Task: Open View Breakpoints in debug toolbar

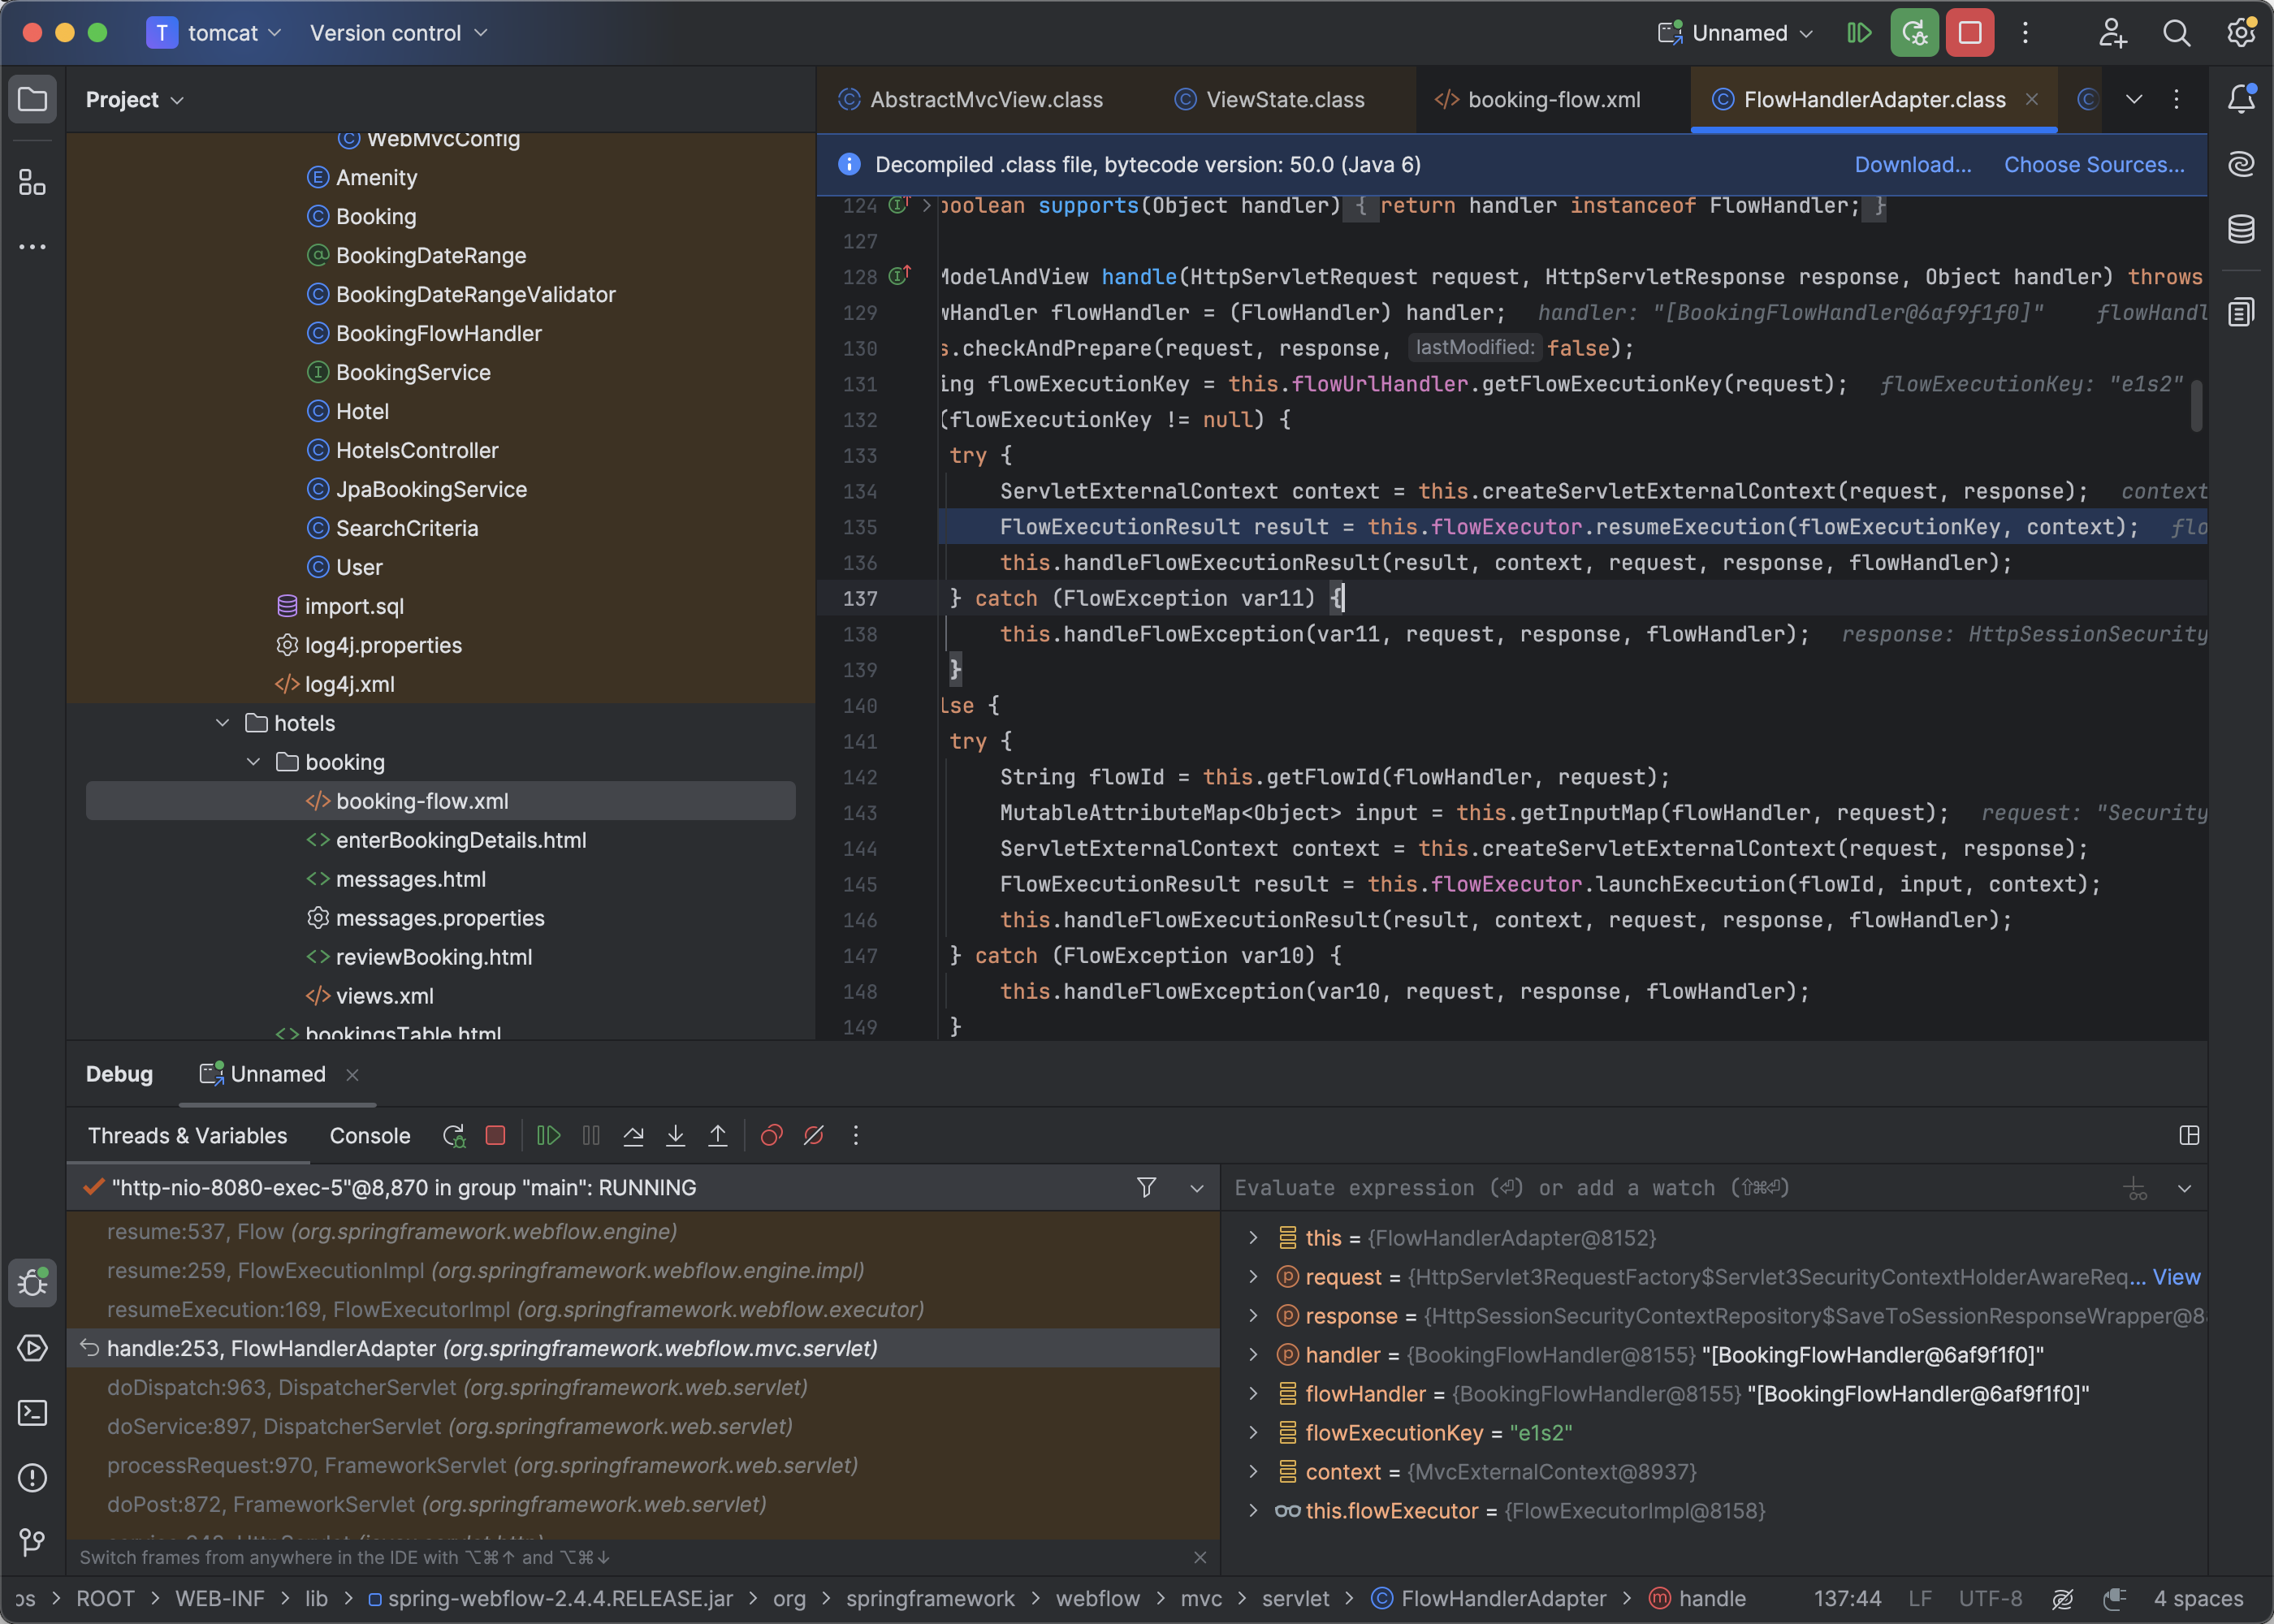Action: [x=771, y=1136]
